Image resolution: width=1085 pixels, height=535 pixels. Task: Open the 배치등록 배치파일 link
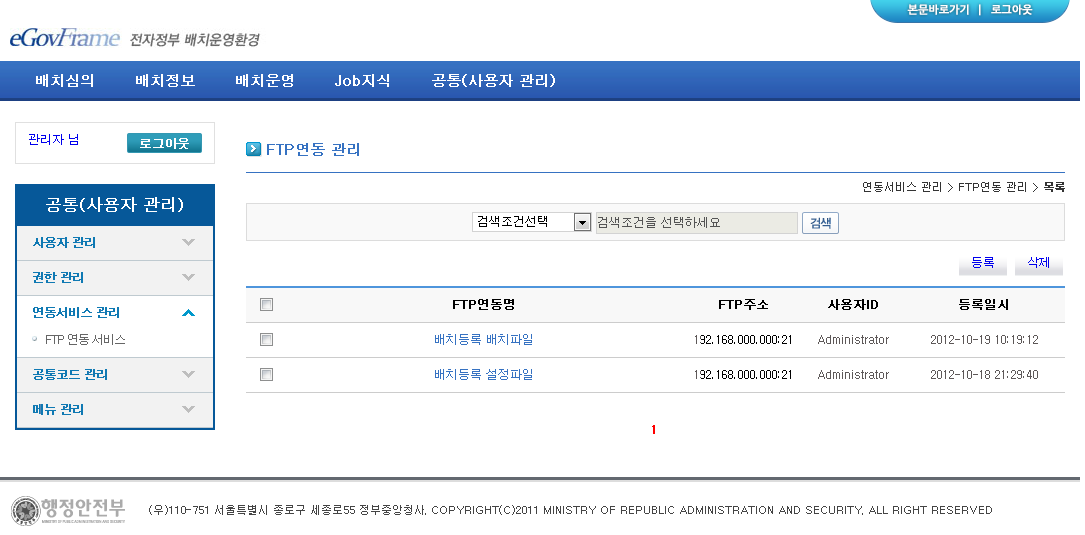[483, 340]
